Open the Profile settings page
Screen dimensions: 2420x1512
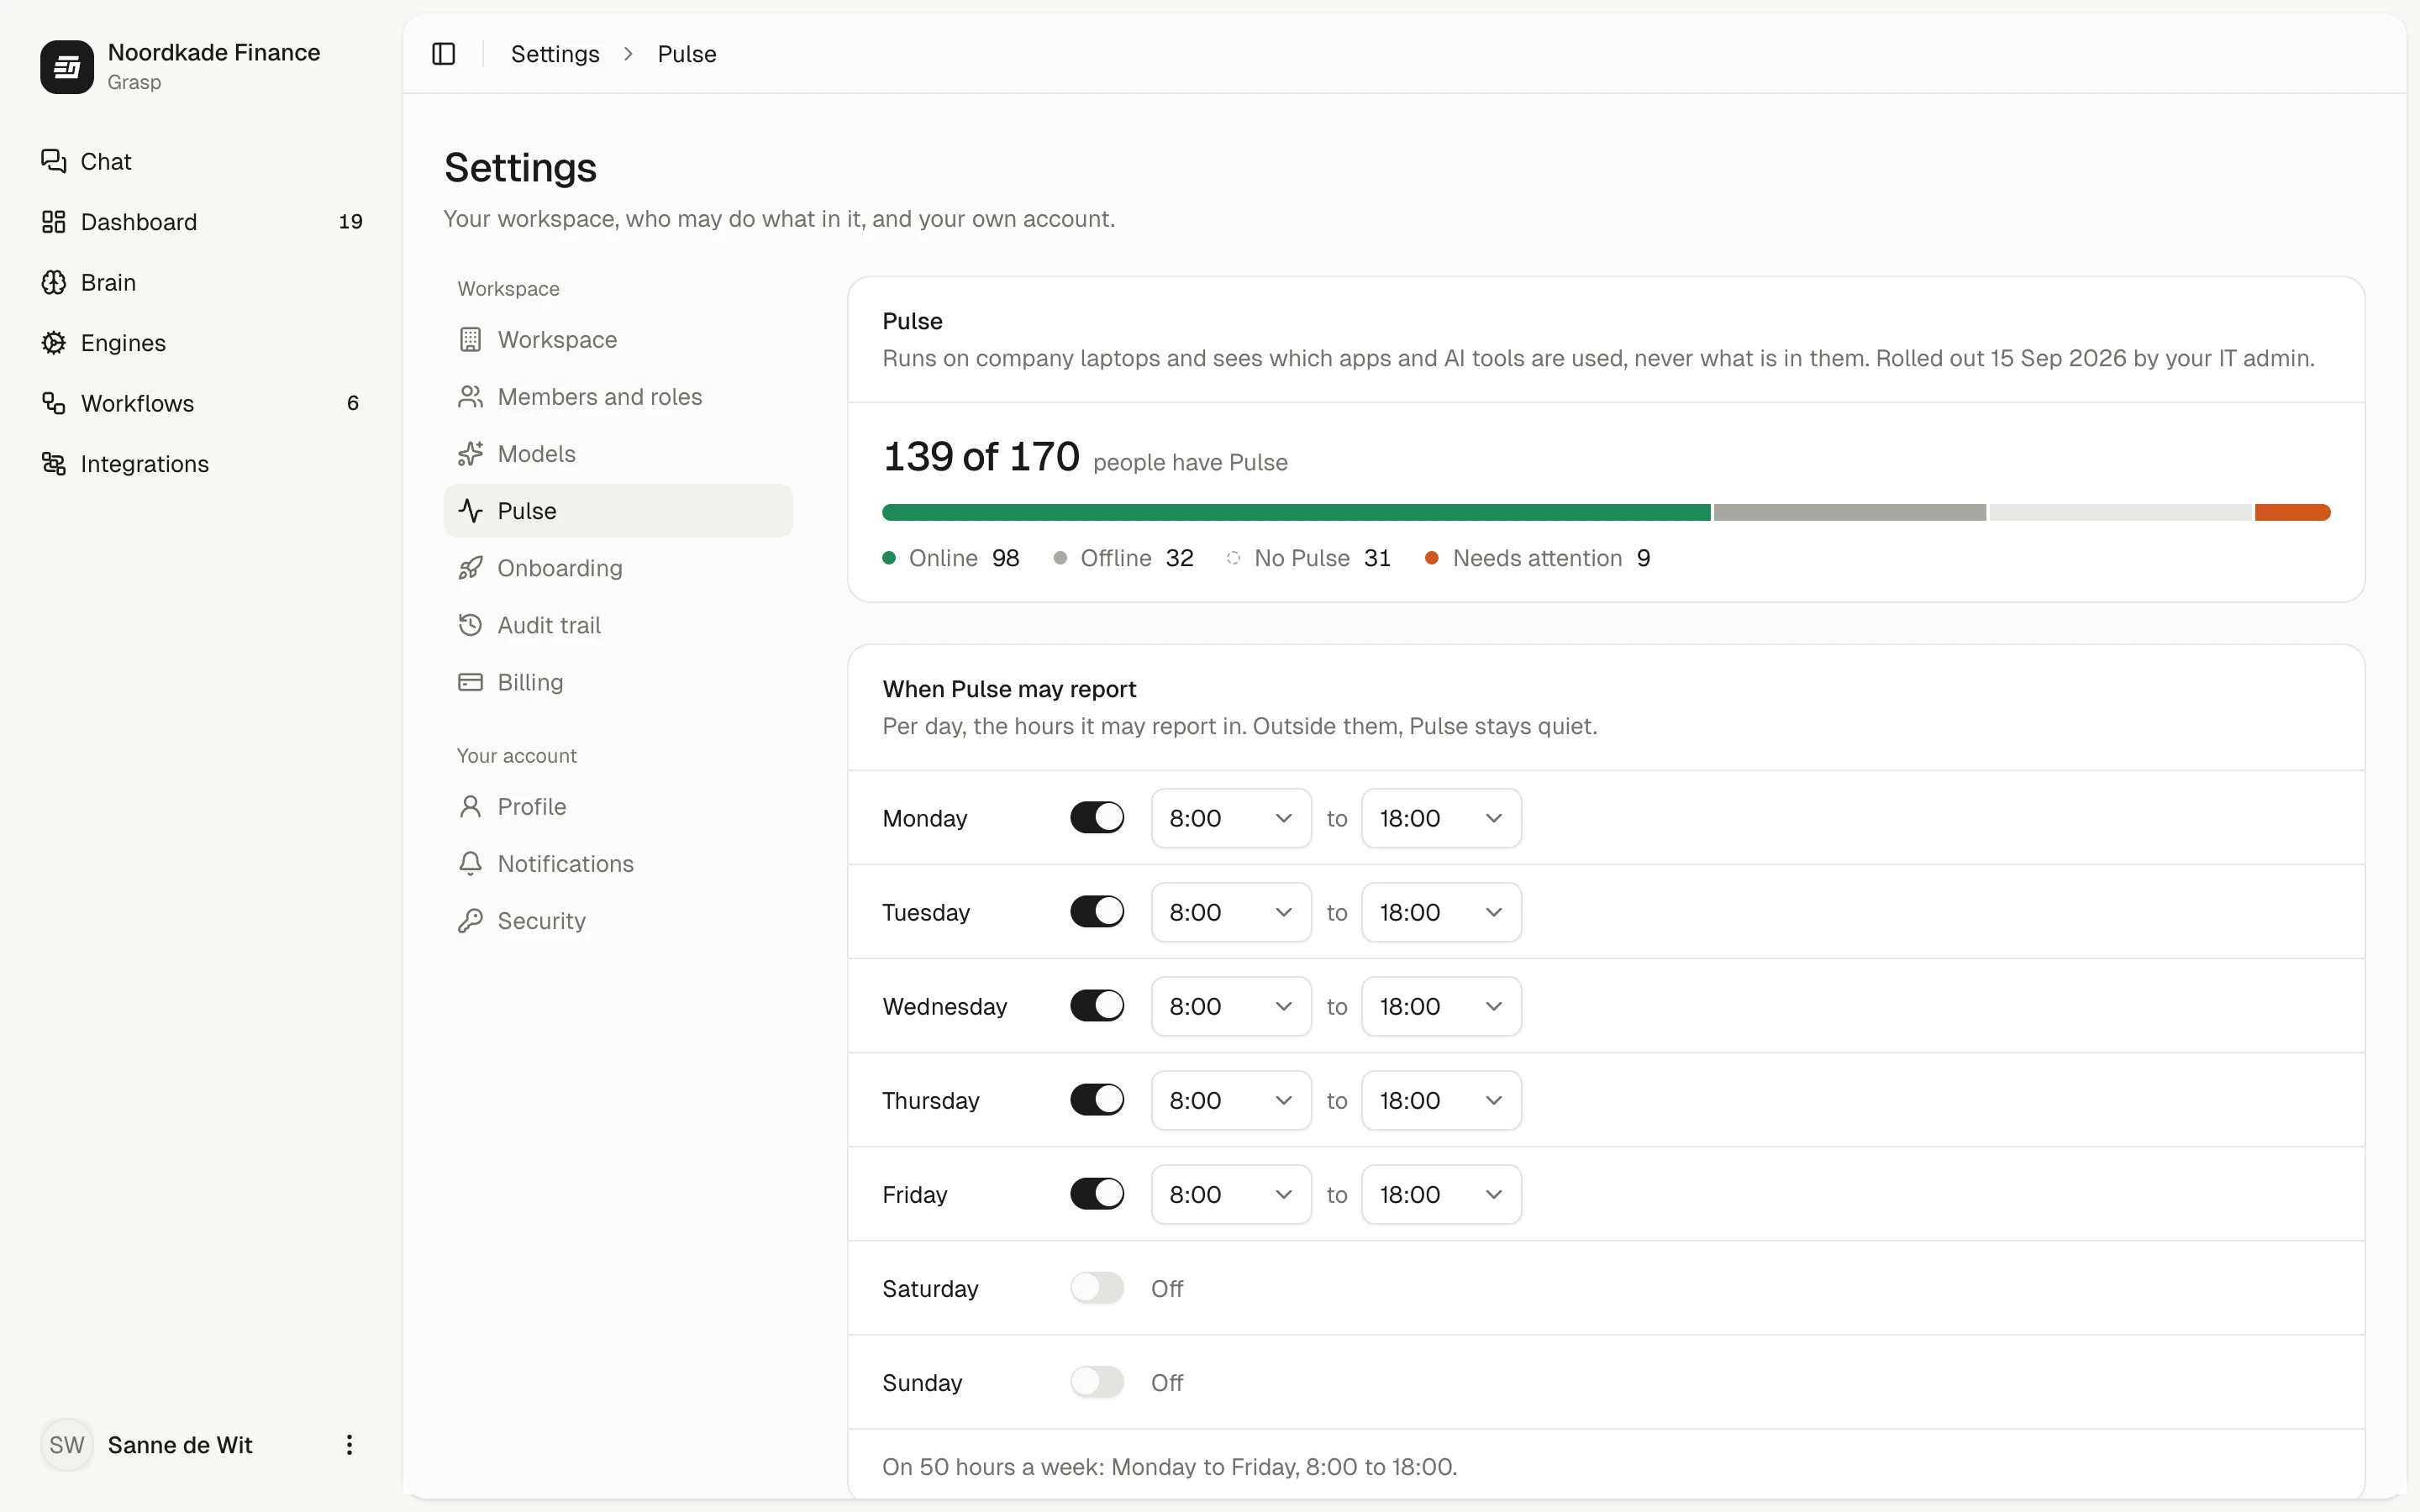(x=618, y=807)
